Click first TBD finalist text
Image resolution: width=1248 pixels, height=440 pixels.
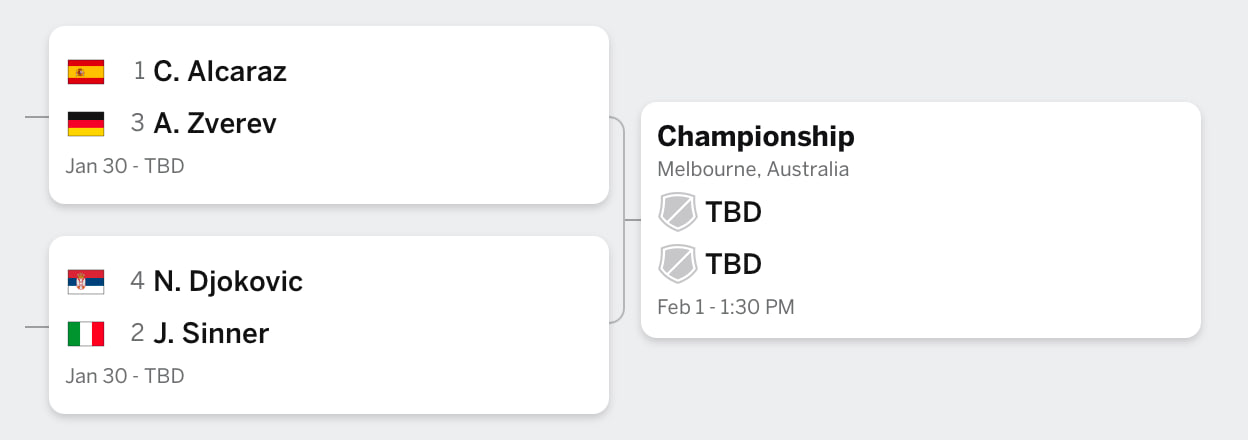(x=733, y=212)
